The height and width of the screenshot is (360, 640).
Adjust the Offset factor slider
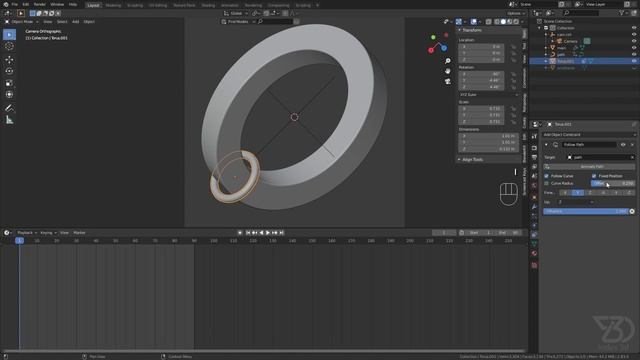click(x=613, y=184)
